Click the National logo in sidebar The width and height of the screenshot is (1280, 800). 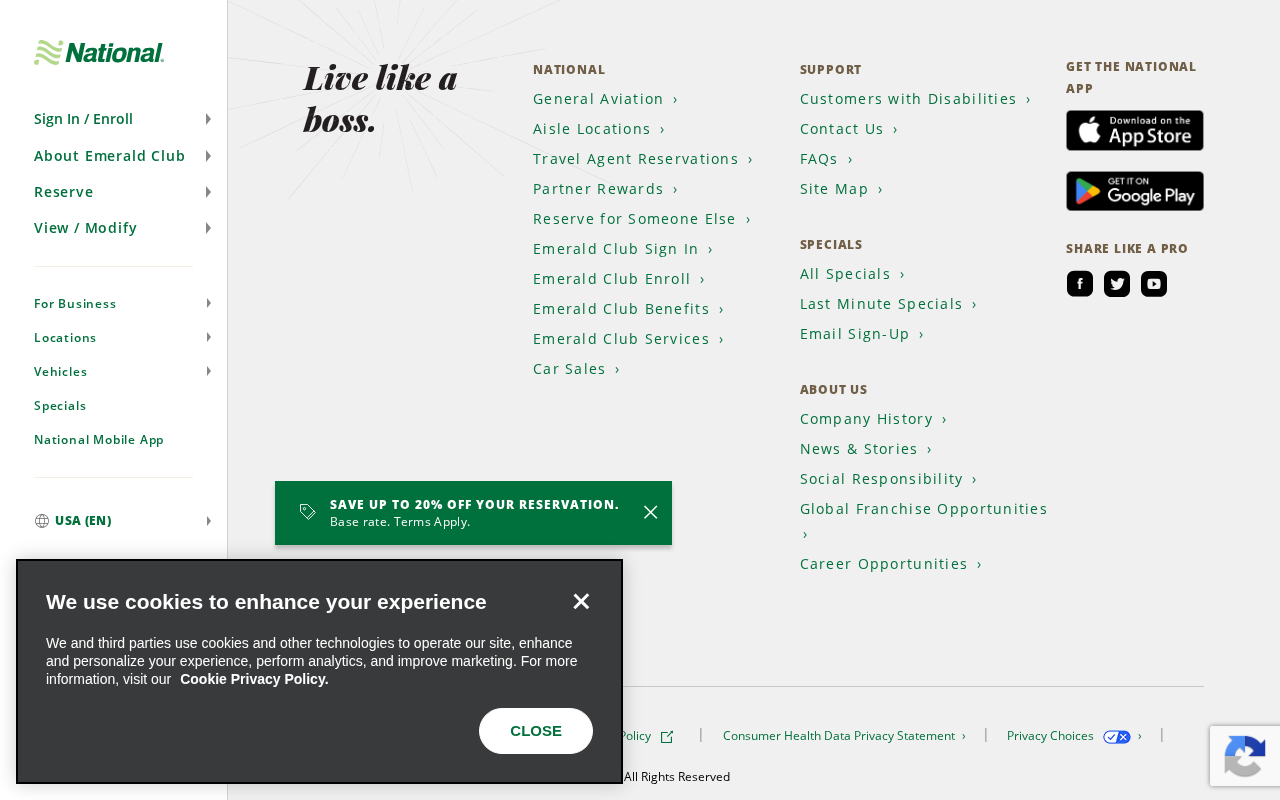coord(99,53)
